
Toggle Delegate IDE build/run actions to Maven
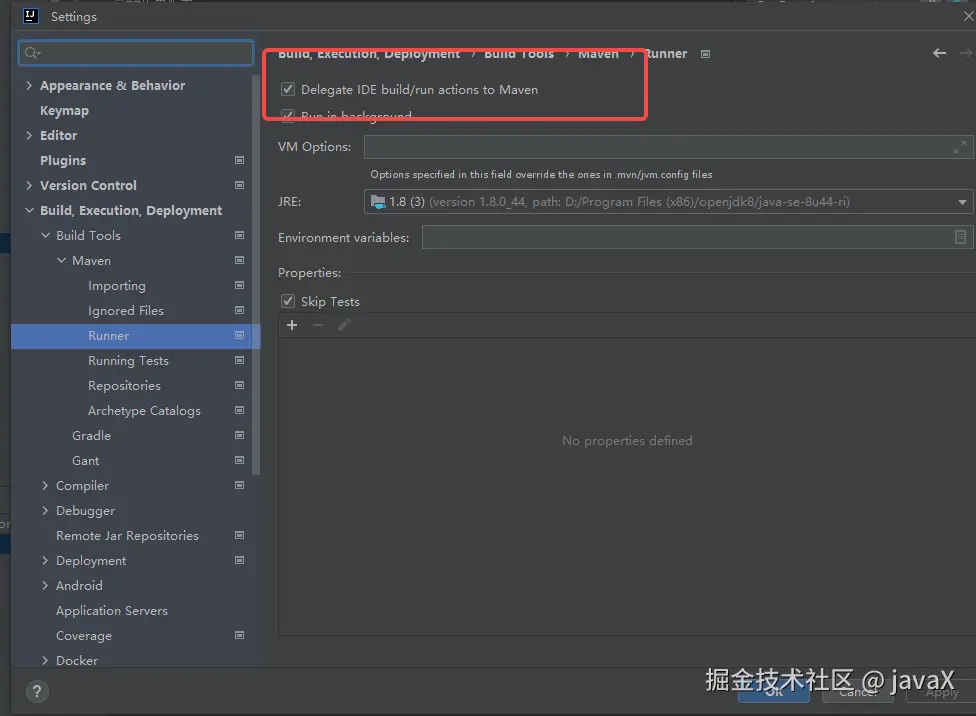point(288,89)
